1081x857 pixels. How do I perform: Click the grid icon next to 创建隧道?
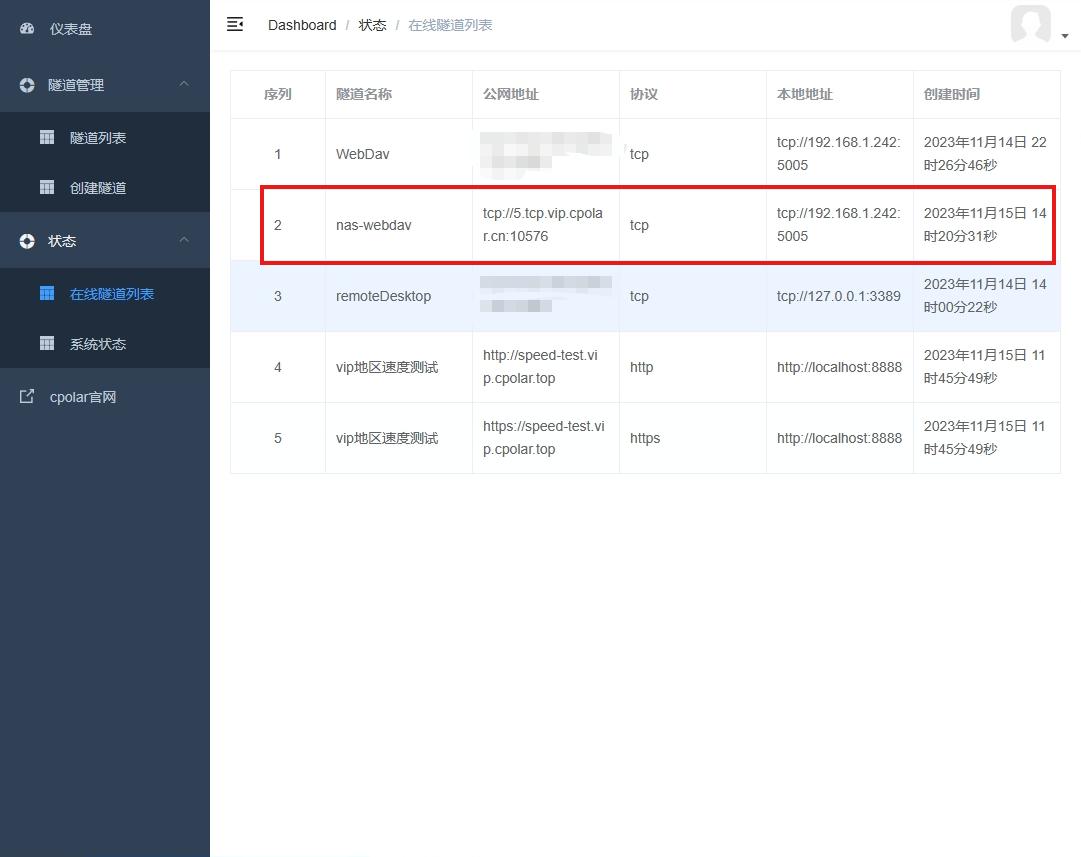pos(47,187)
